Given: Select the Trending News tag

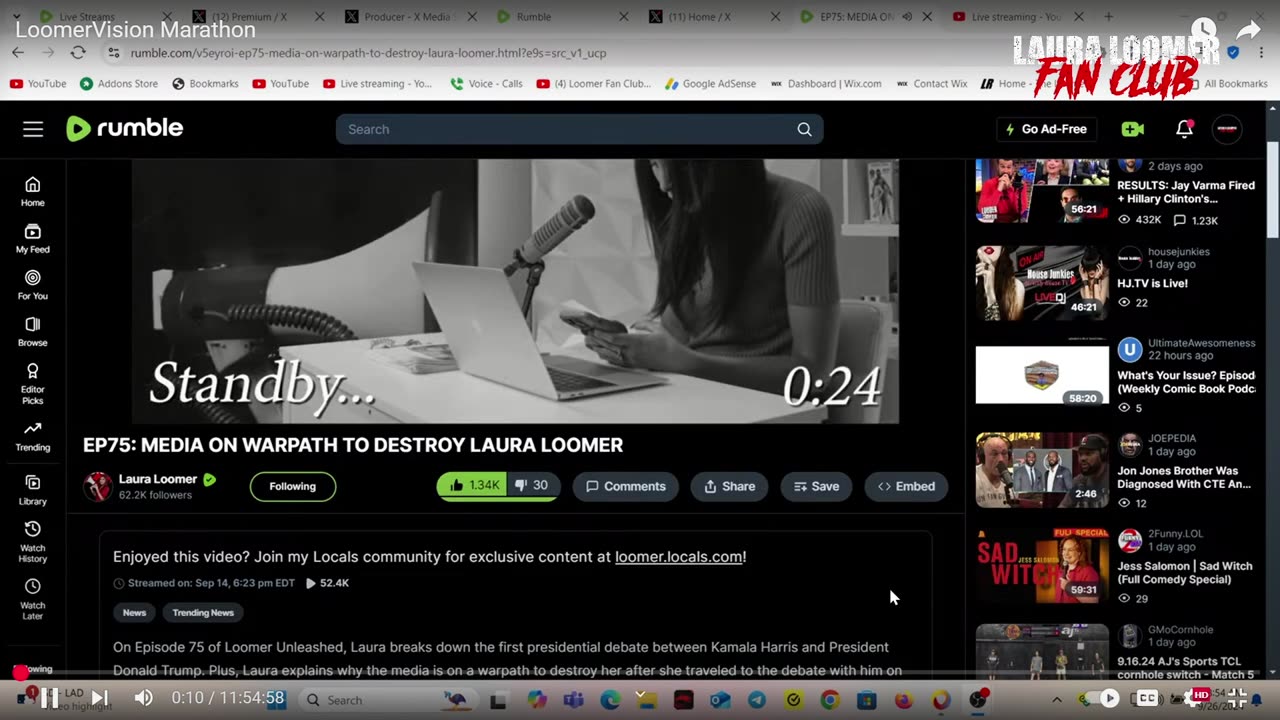Looking at the screenshot, I should click(x=203, y=612).
